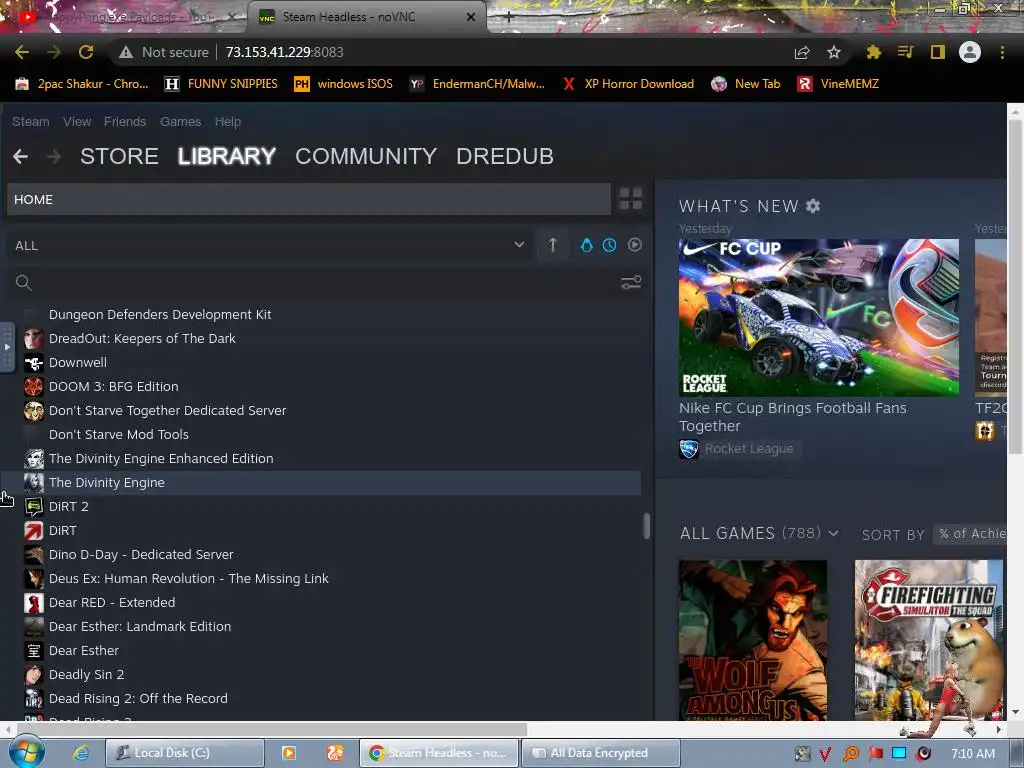Open Firefighting Simulator The Squad cover

click(929, 640)
